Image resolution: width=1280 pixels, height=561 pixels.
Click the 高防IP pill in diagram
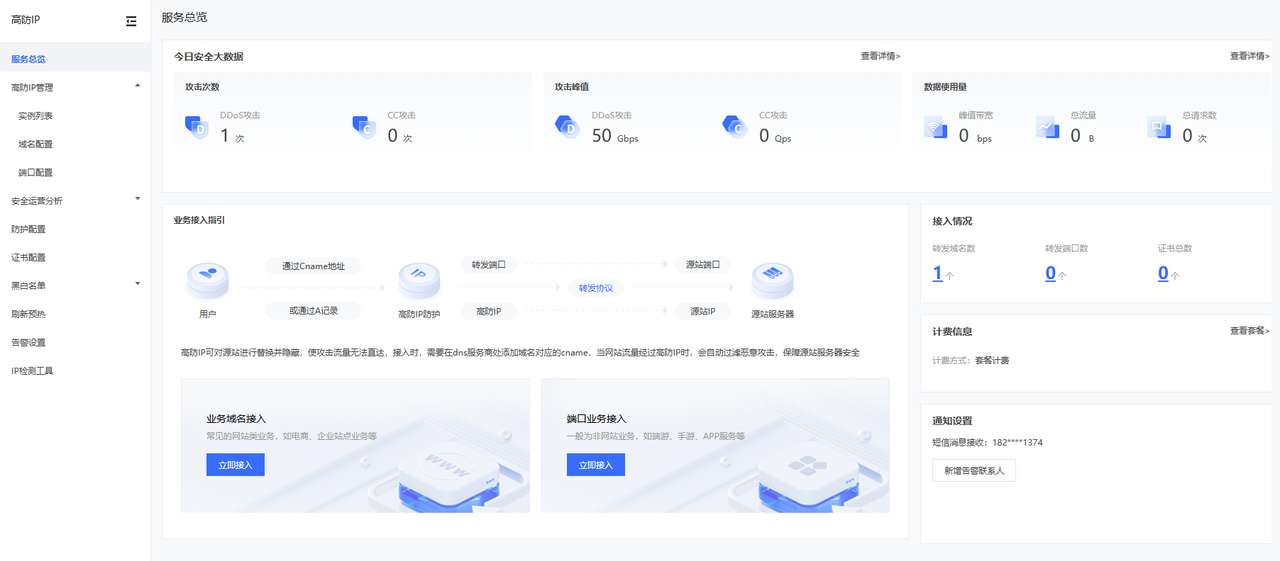tap(489, 312)
